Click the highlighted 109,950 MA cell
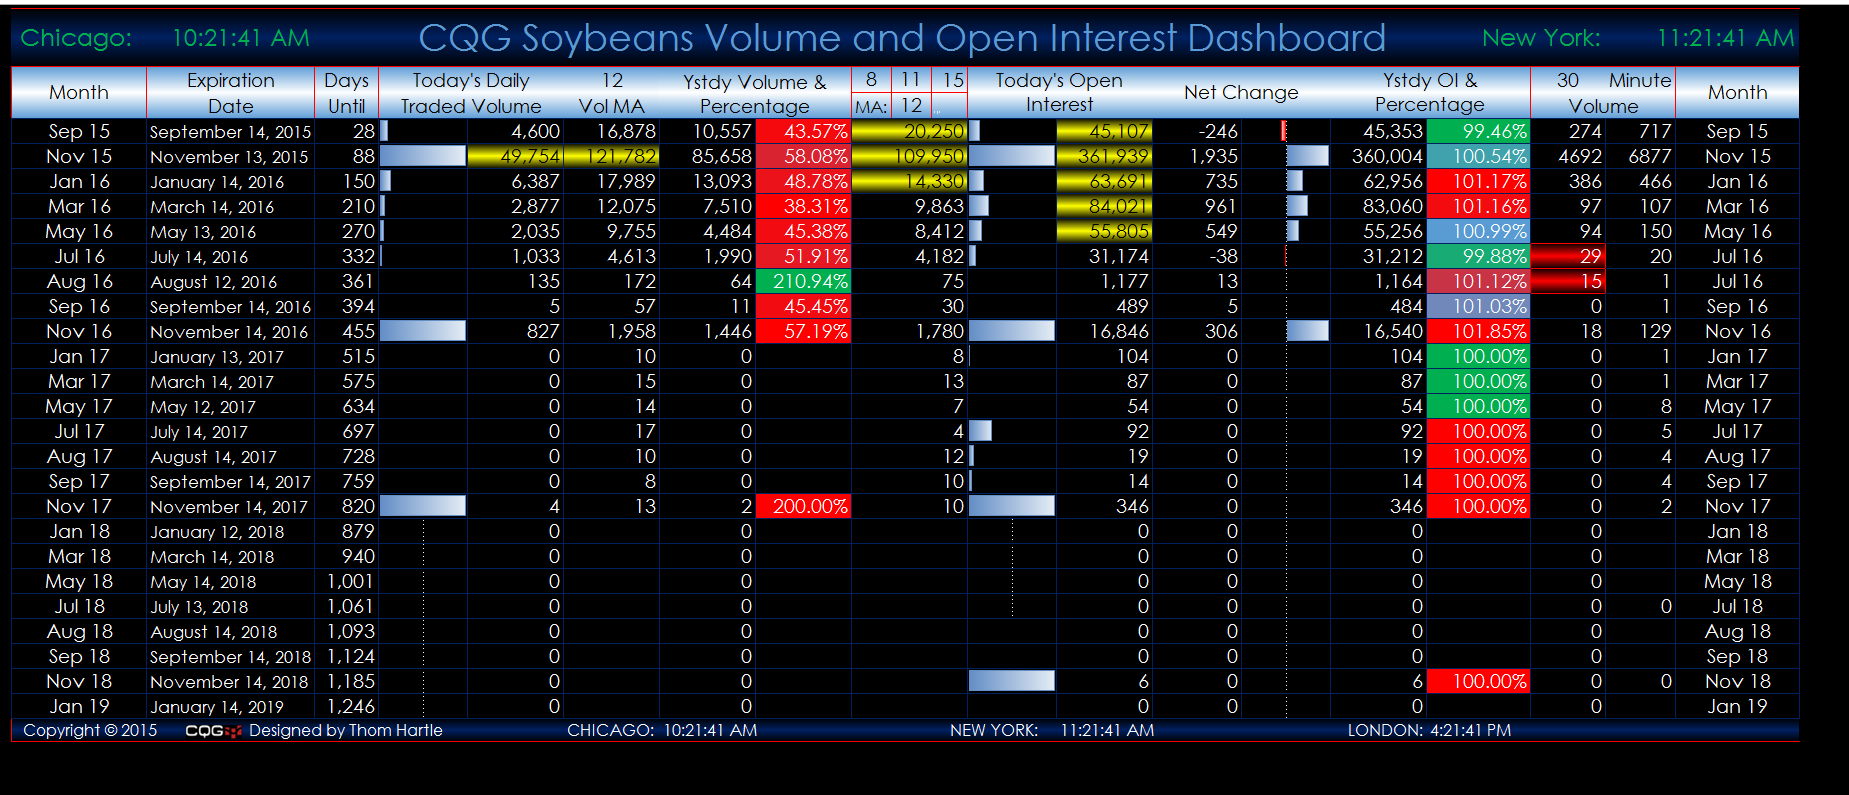The height and width of the screenshot is (795, 1849). coord(909,156)
